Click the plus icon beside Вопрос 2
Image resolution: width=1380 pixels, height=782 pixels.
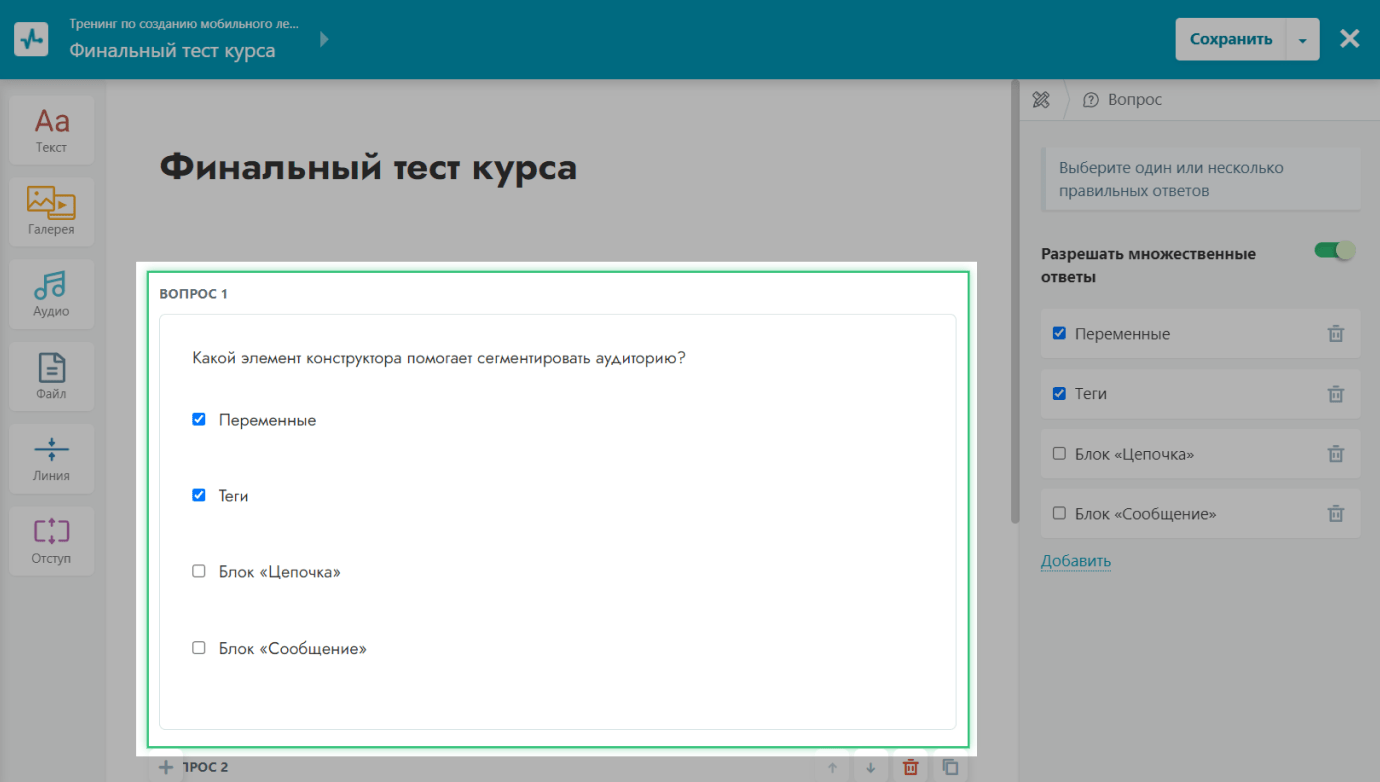coord(166,768)
